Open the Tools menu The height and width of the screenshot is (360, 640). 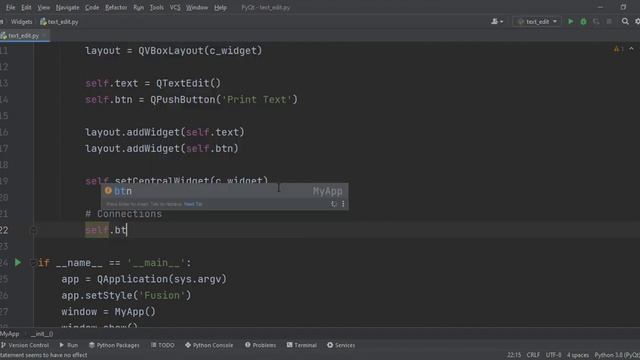[x=156, y=7]
